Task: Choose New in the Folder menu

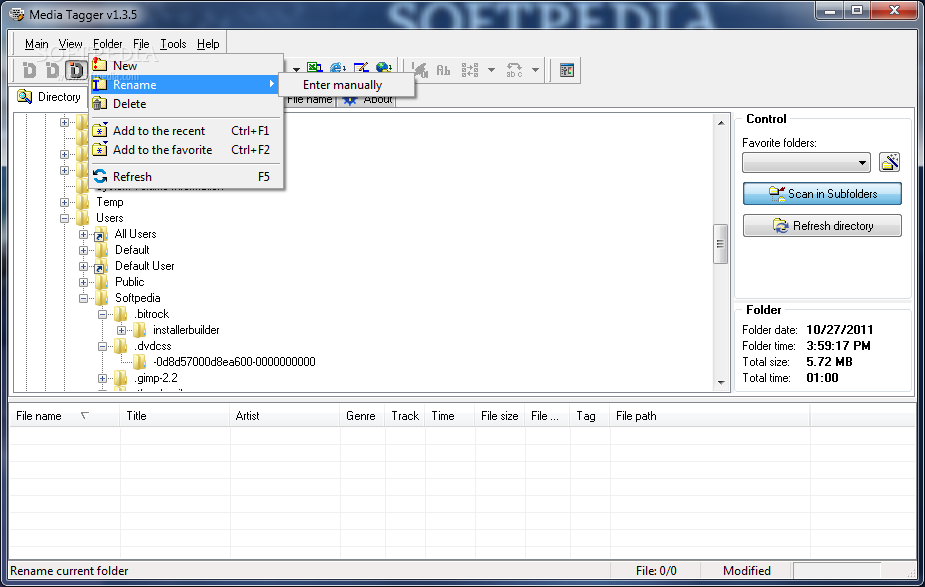Action: pos(185,65)
